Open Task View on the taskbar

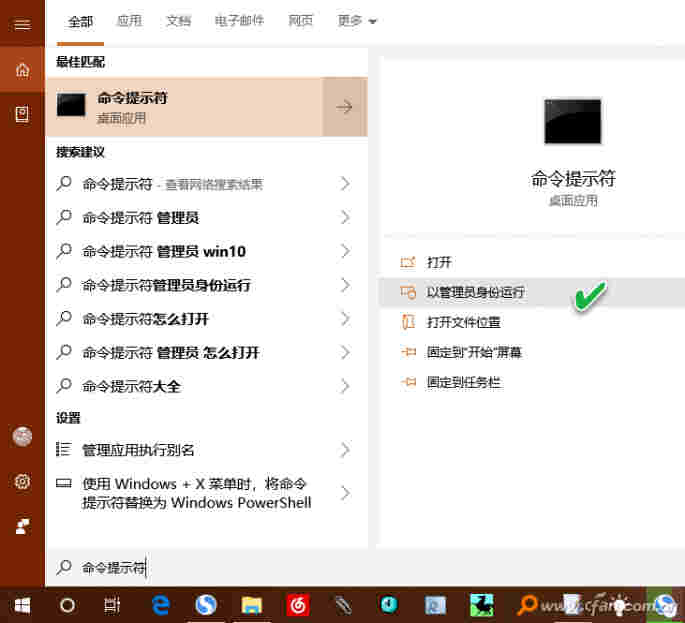coord(112,606)
